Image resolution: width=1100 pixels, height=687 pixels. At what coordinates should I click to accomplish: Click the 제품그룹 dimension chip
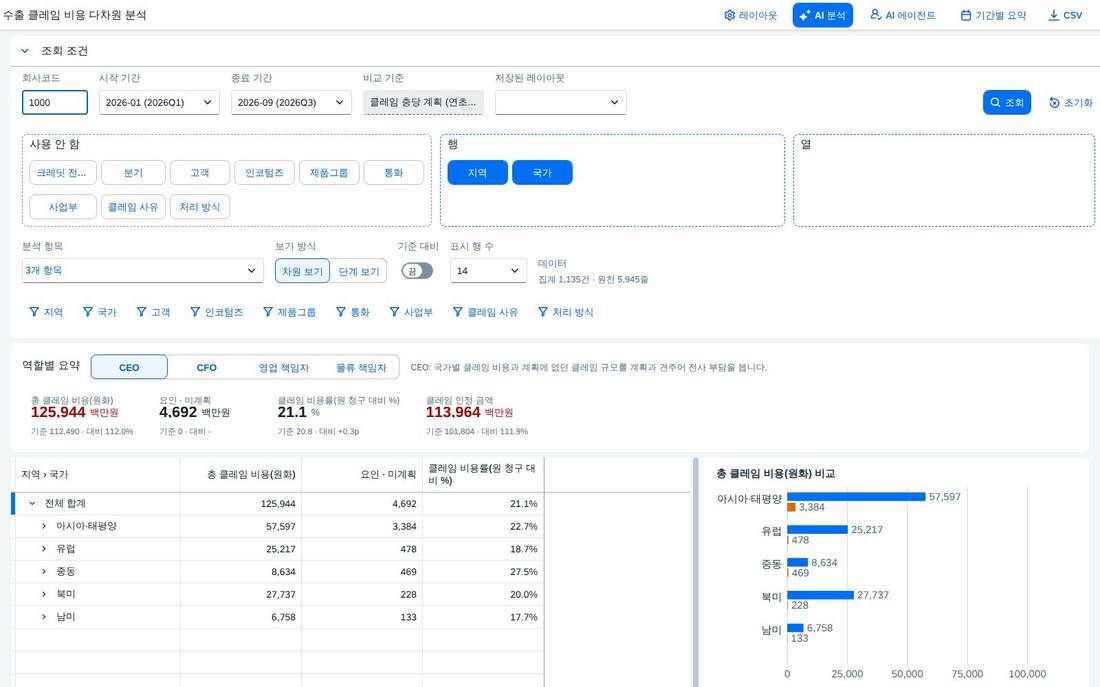tap(329, 173)
